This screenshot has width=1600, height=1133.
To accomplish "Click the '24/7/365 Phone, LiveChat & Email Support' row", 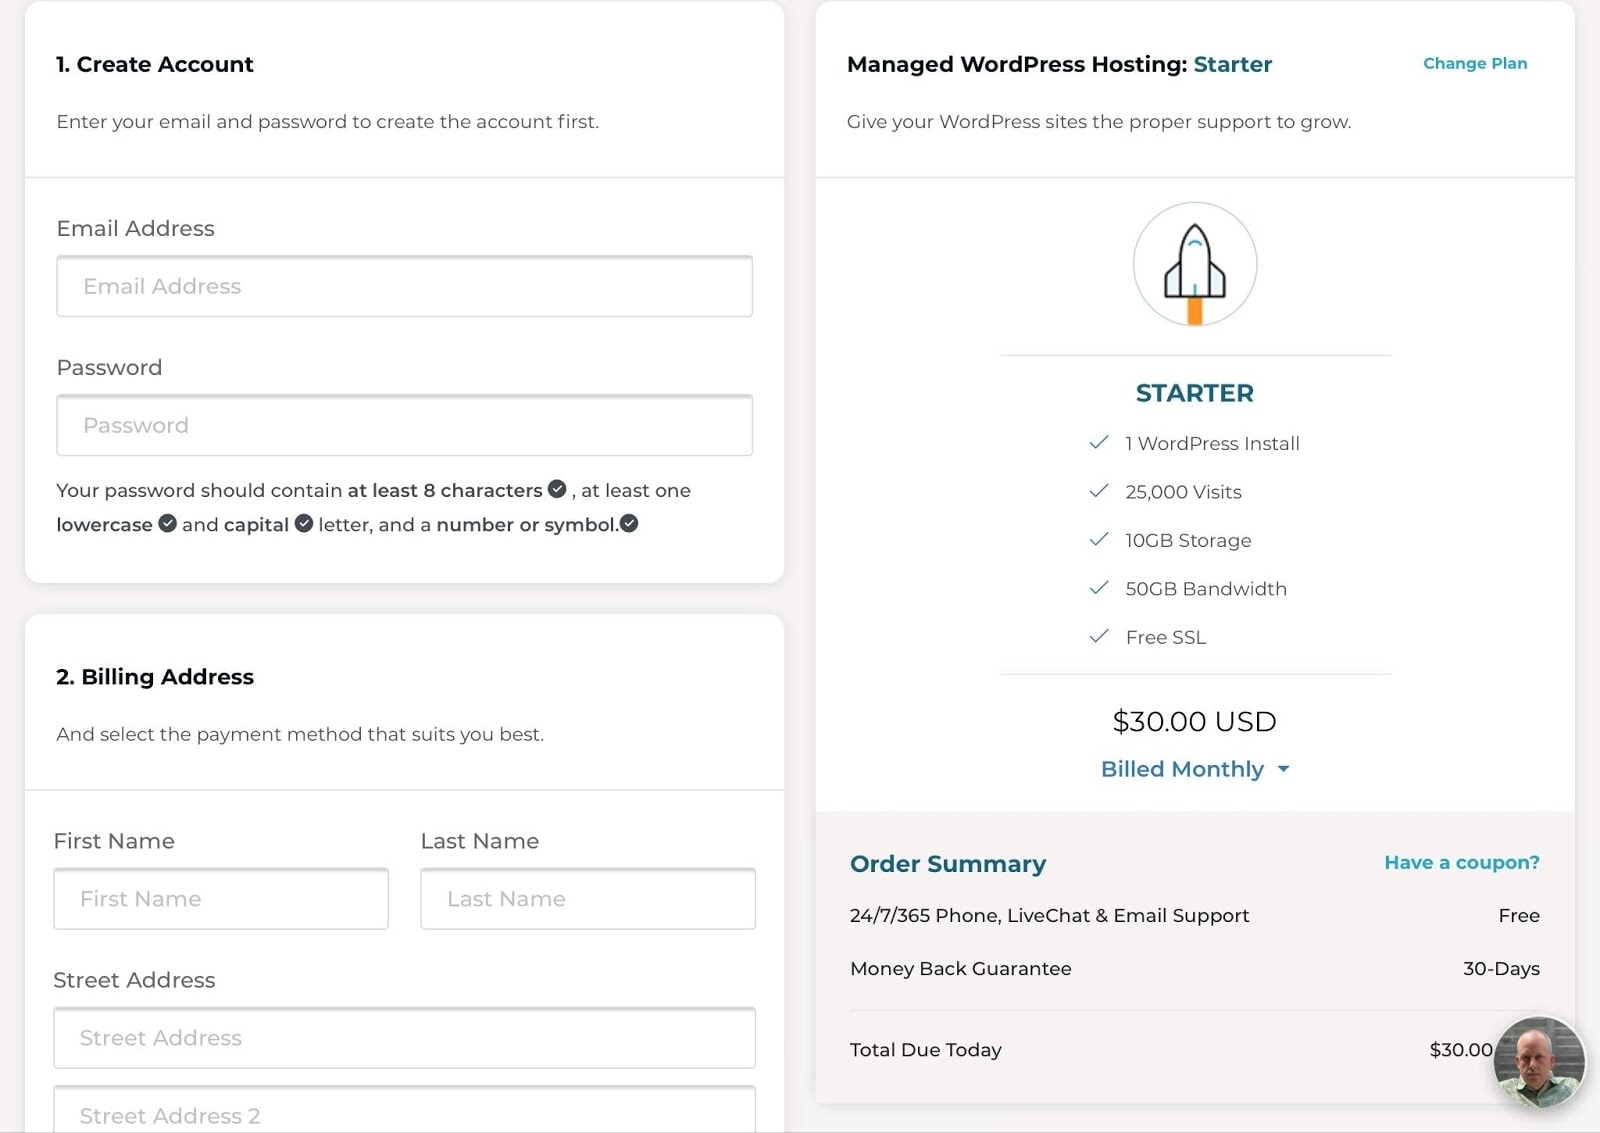I will (1194, 915).
